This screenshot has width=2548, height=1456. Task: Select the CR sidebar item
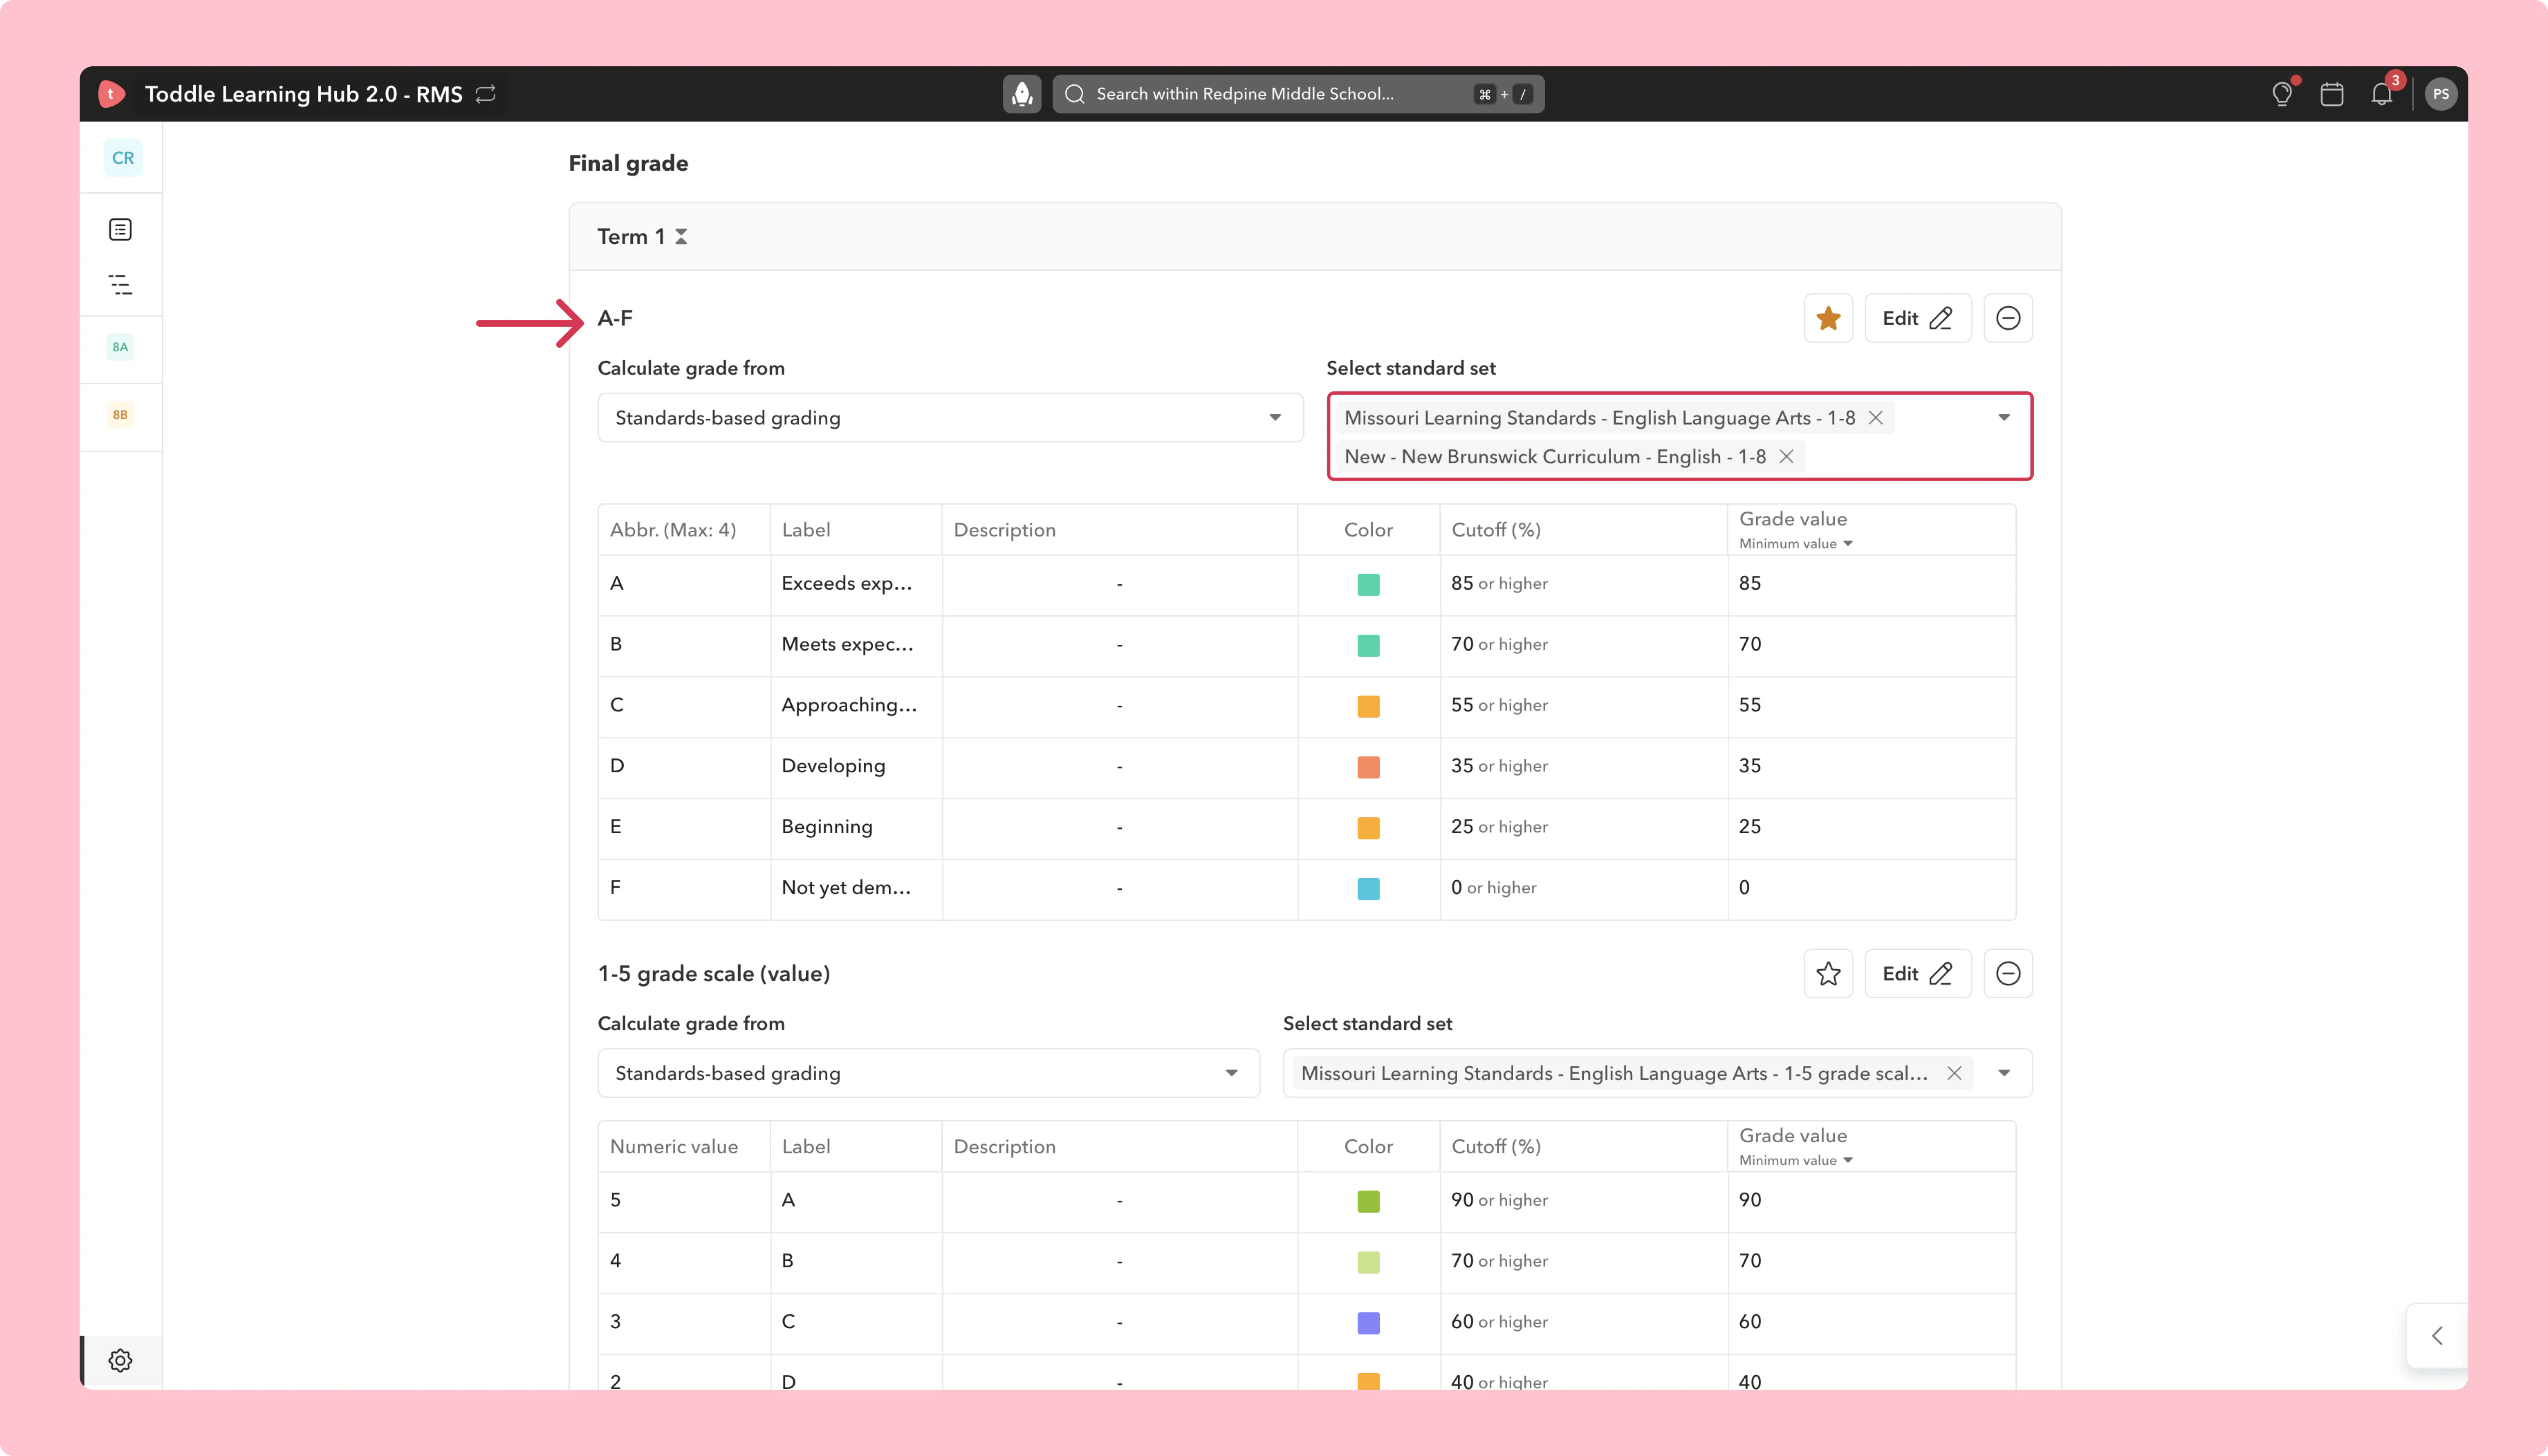123,158
